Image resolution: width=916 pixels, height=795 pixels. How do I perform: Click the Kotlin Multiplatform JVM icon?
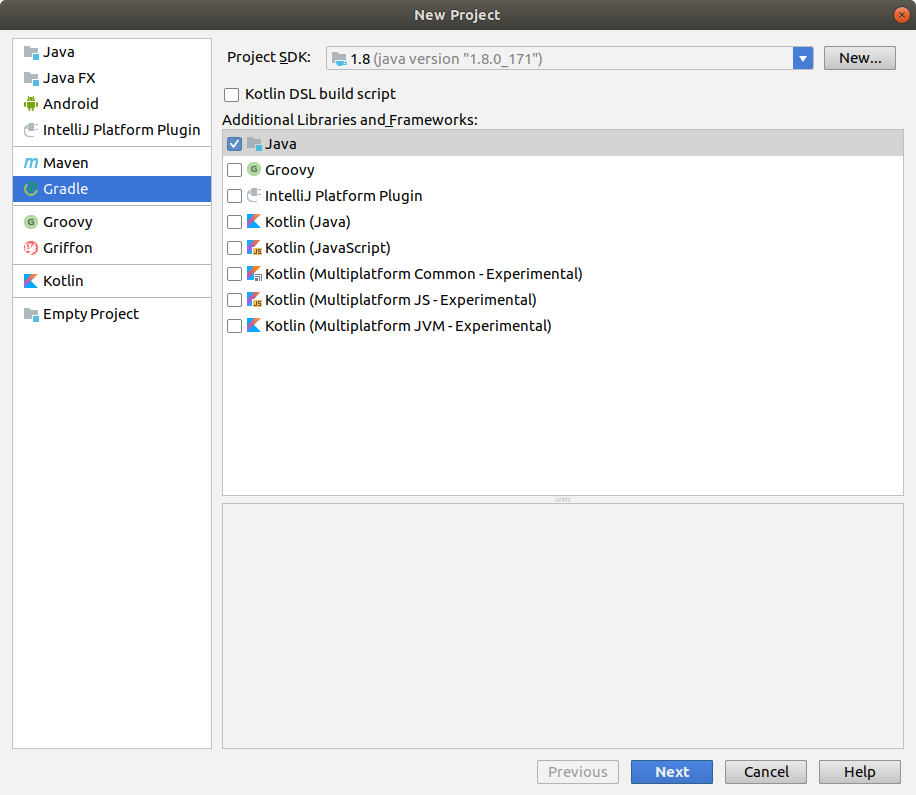pos(254,325)
